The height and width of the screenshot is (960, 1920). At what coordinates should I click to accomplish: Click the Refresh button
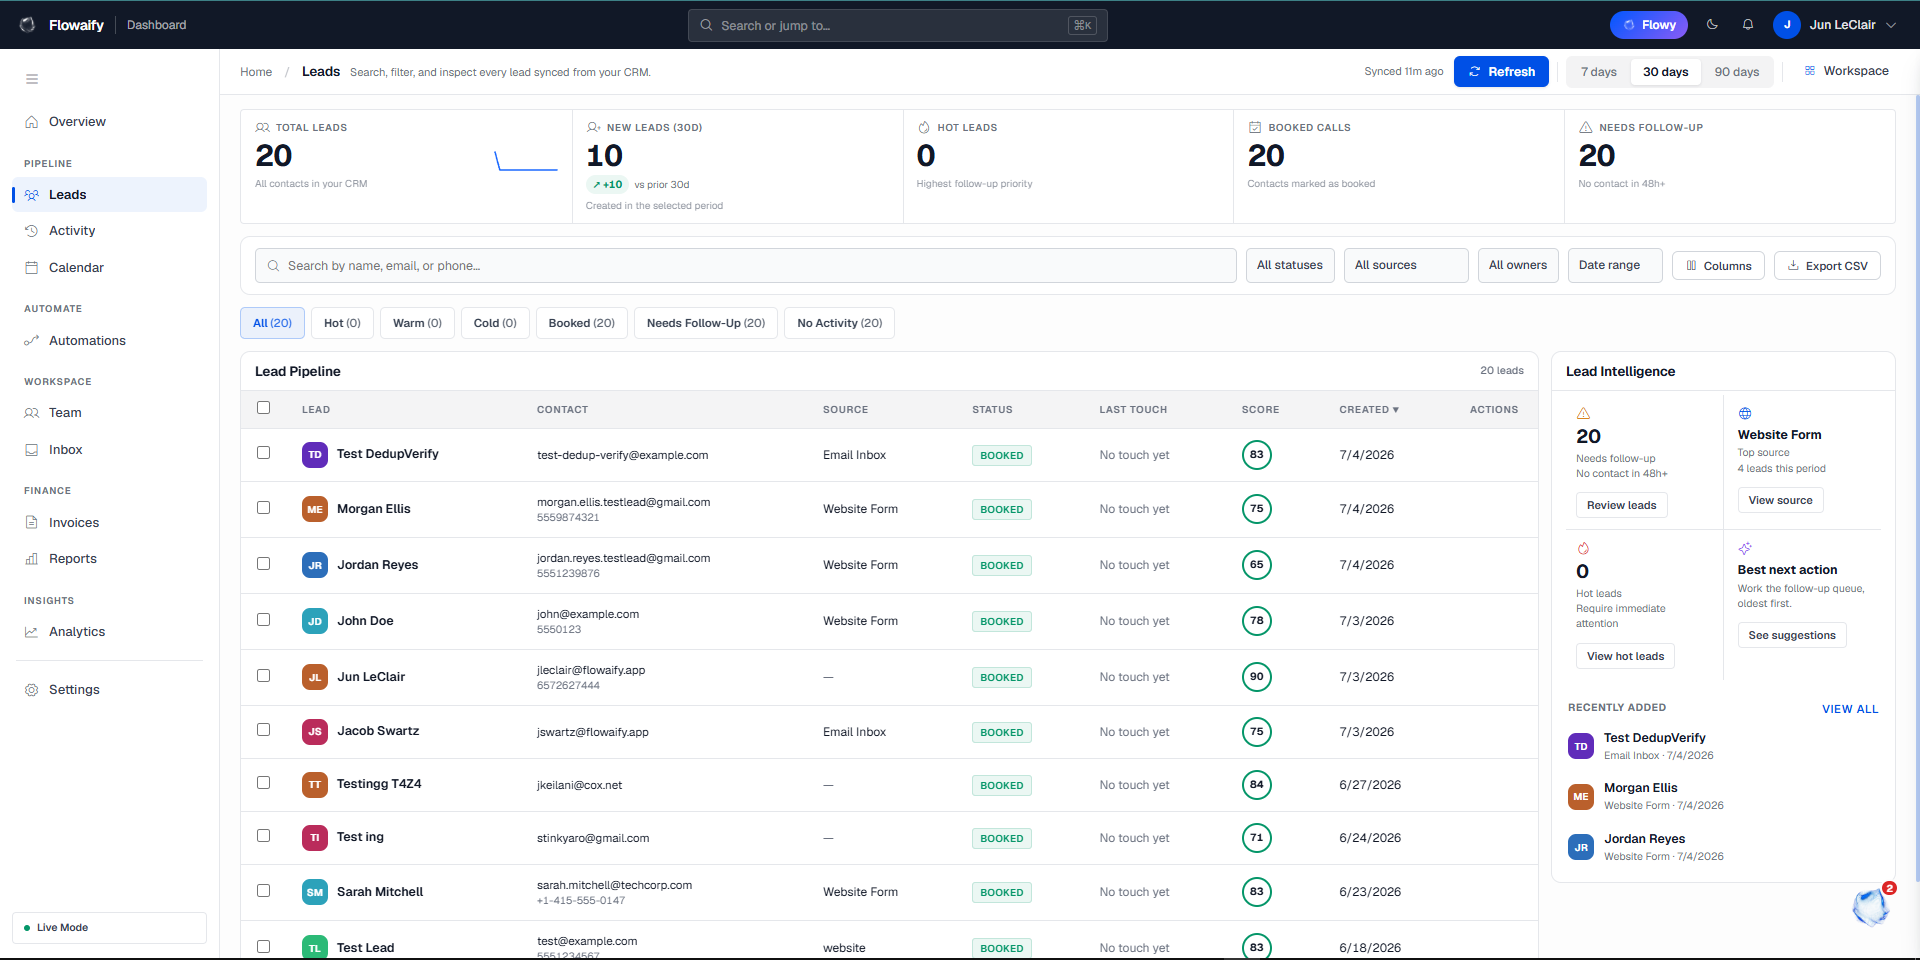pos(1501,72)
